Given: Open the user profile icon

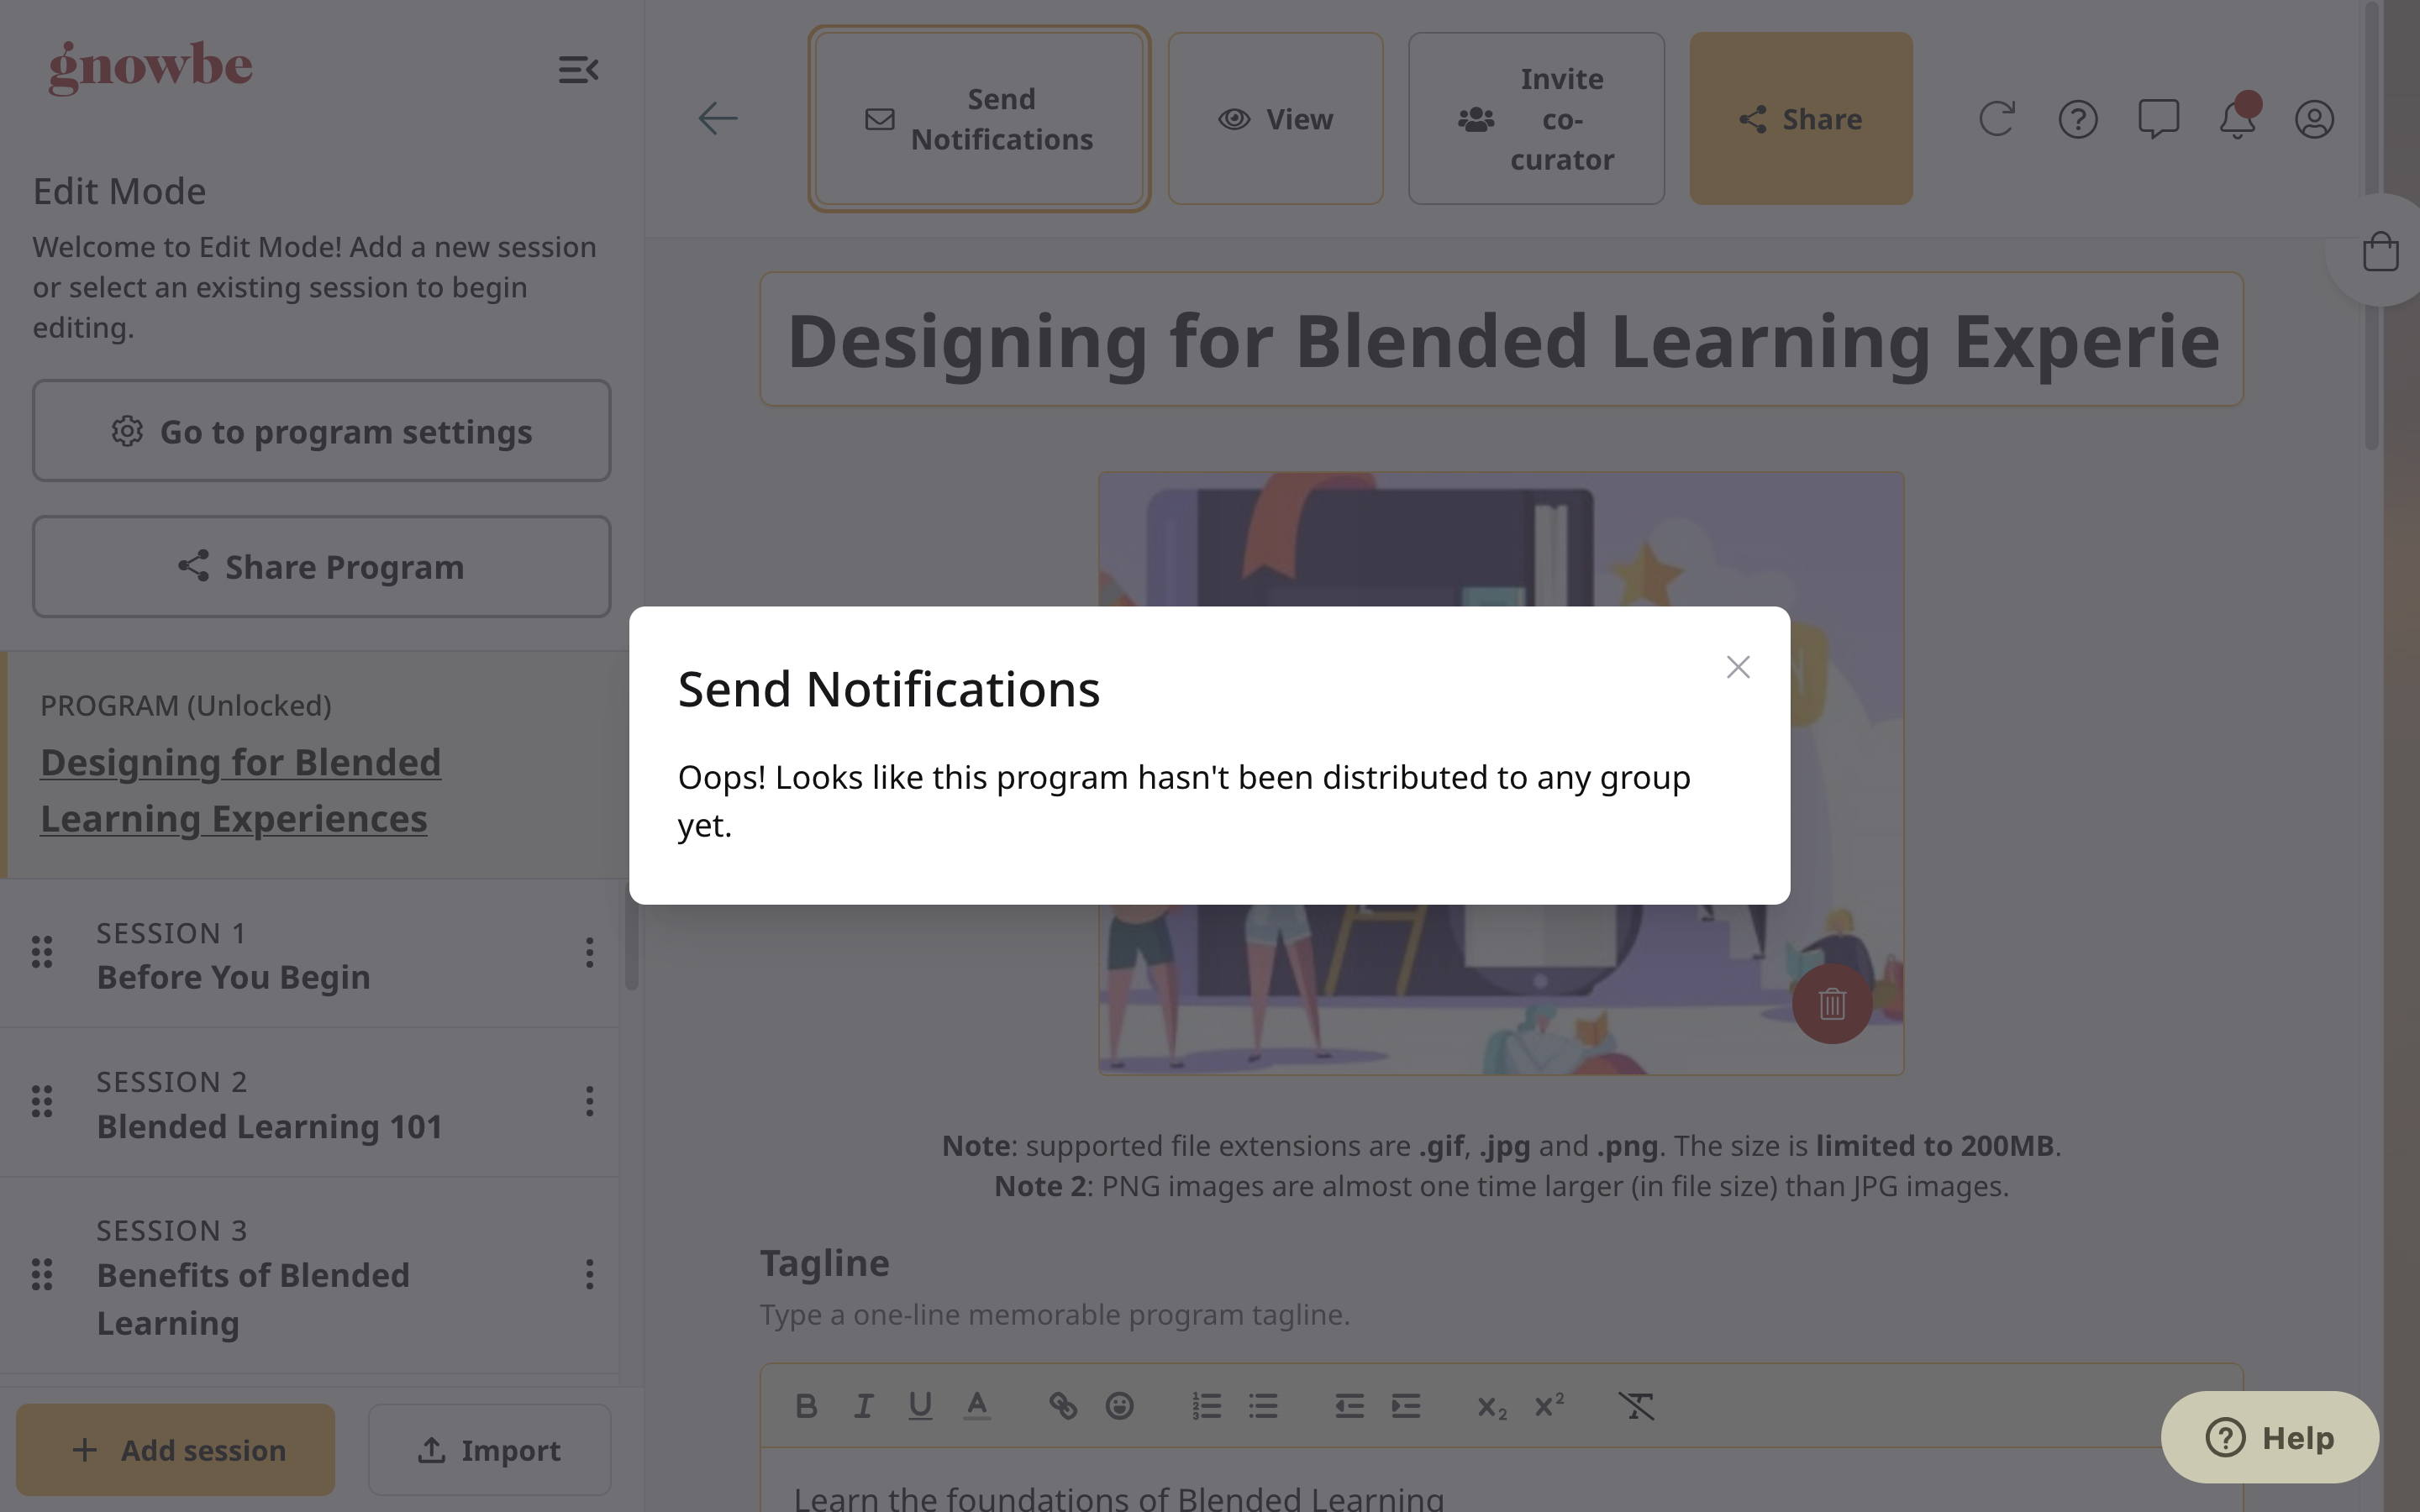Looking at the screenshot, I should click(2314, 118).
